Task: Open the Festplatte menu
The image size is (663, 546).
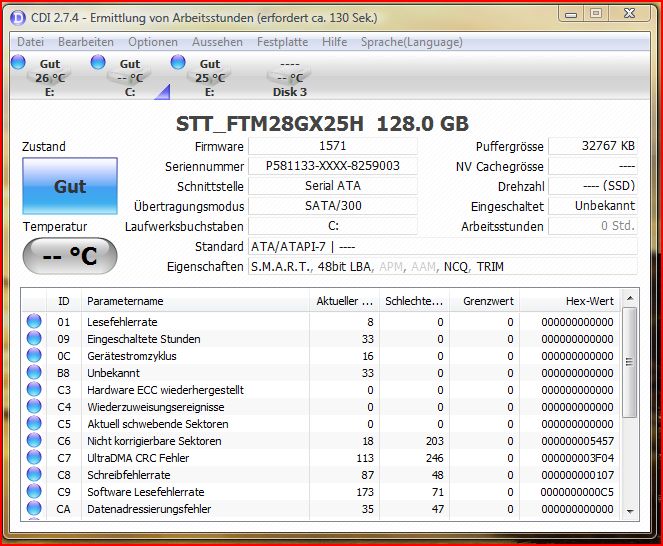Action: pos(282,42)
